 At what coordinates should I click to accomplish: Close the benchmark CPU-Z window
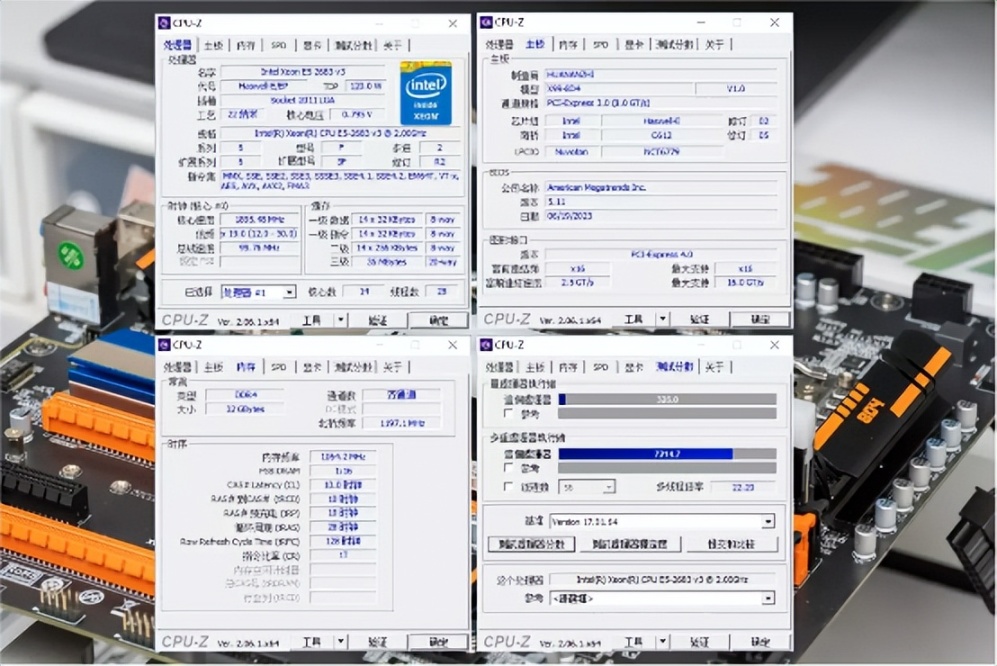click(x=774, y=345)
